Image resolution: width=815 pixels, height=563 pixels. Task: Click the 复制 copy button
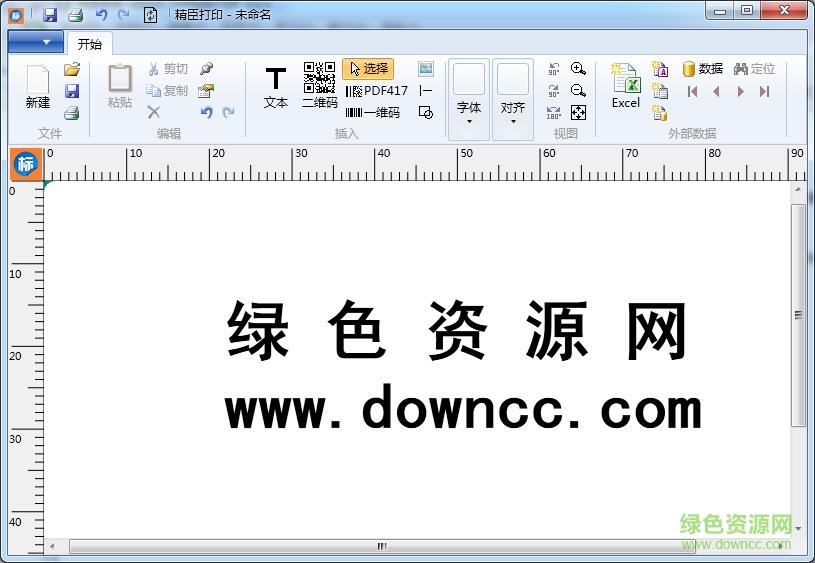click(x=167, y=90)
